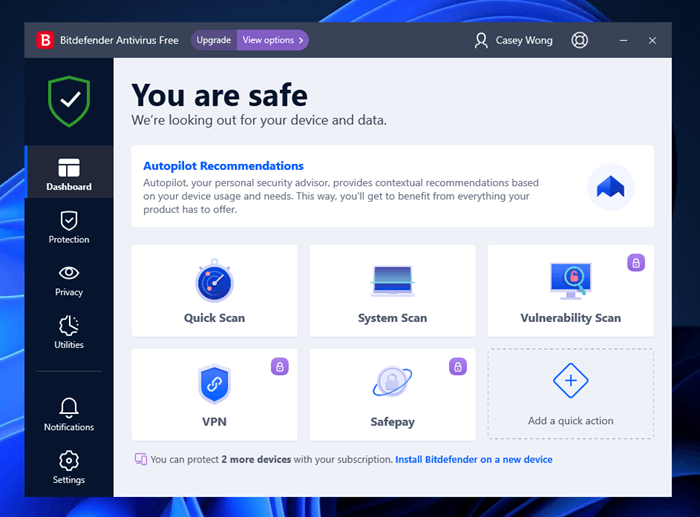700x517 pixels.
Task: Click the "You are safe" heading
Action: point(219,95)
